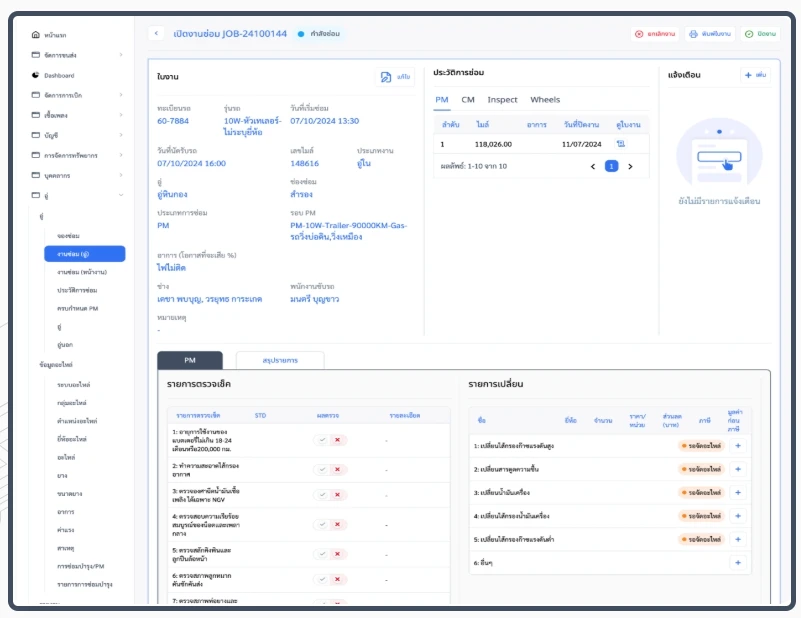Mark checklist item 3 as failed

(338, 494)
